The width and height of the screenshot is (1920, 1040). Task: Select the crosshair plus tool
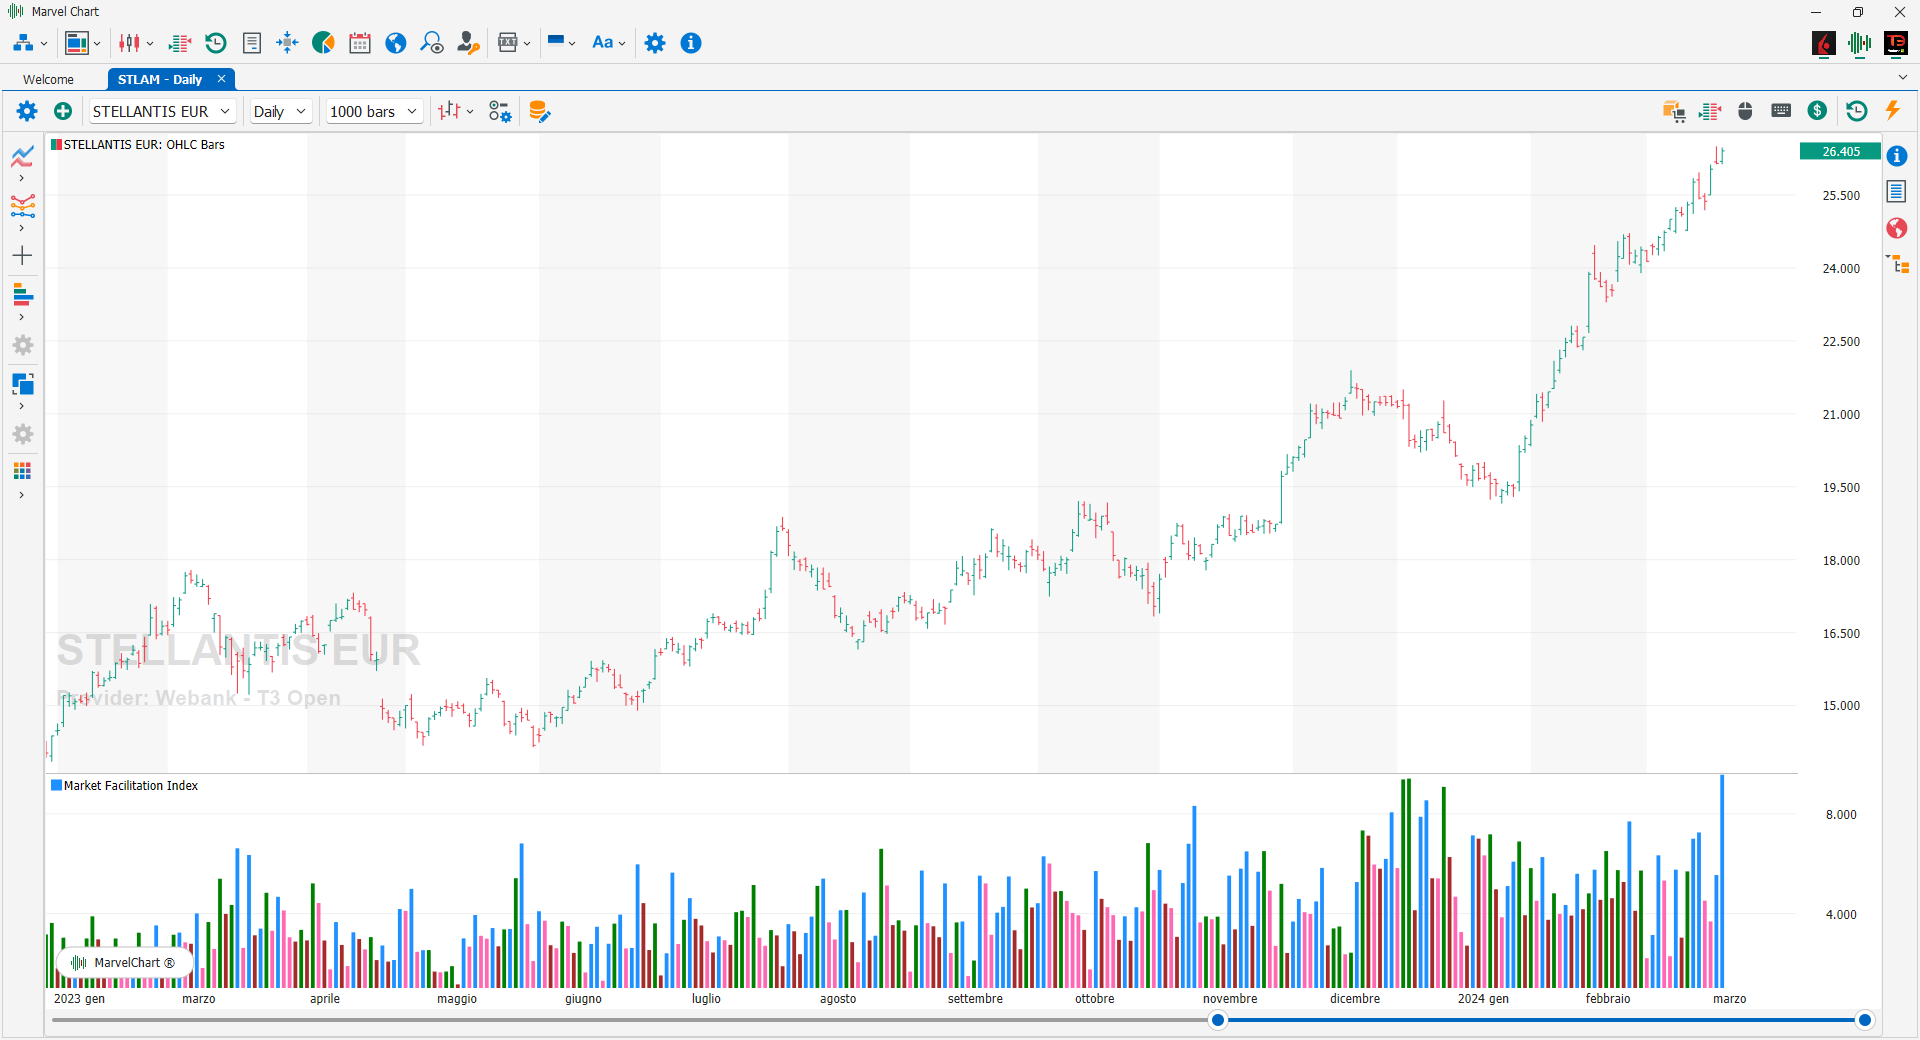point(22,256)
